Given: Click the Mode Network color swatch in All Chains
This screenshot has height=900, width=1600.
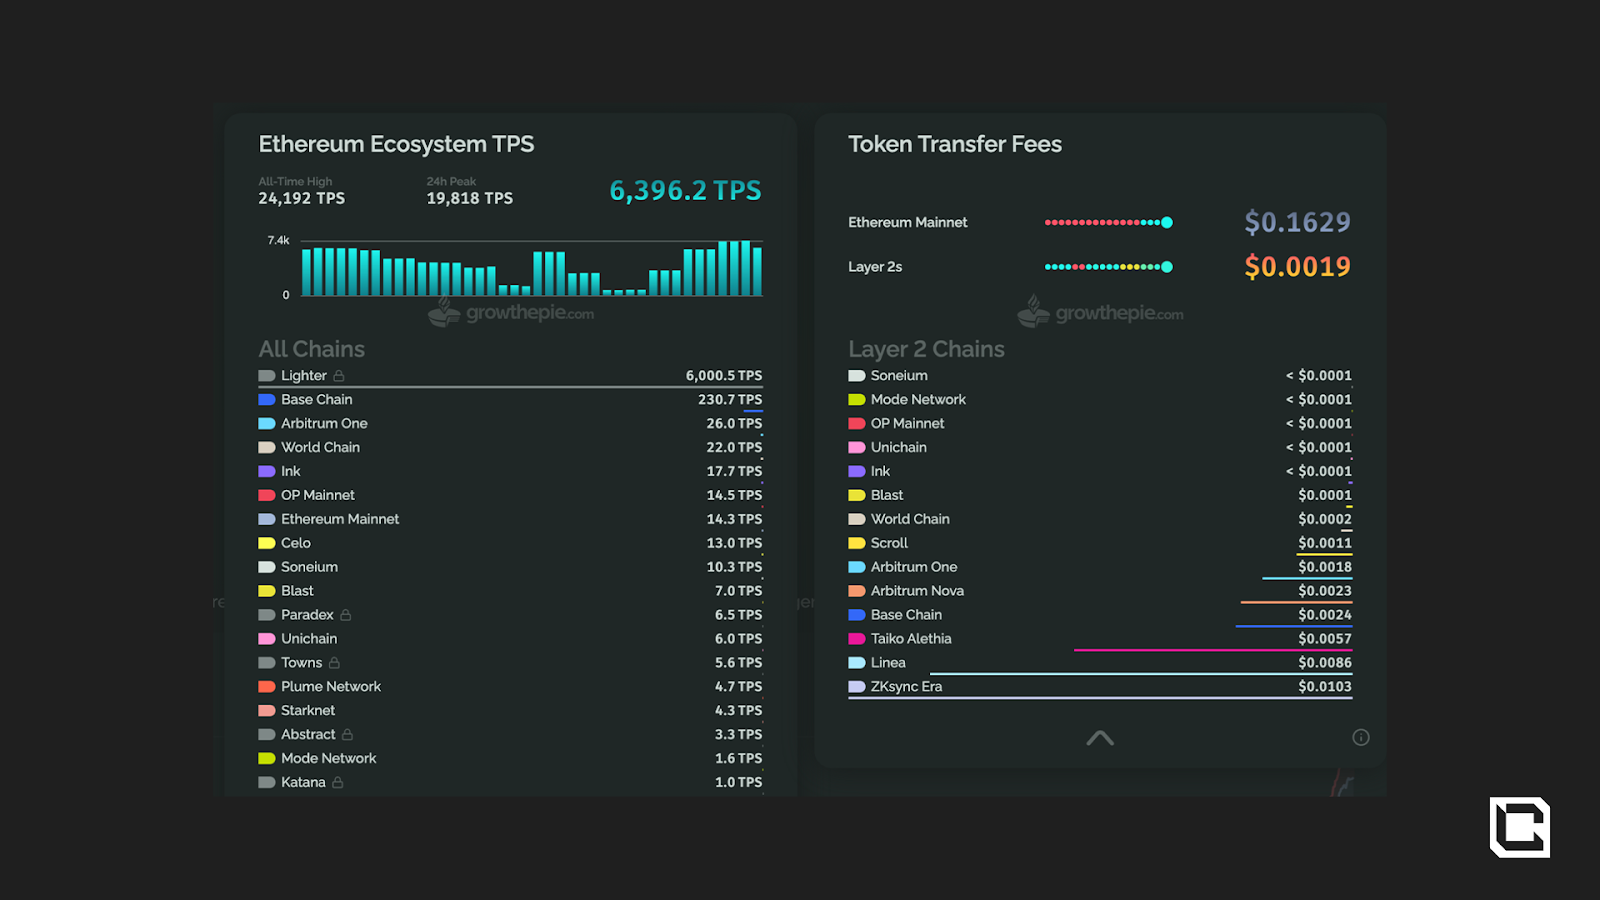Looking at the screenshot, I should [x=267, y=759].
